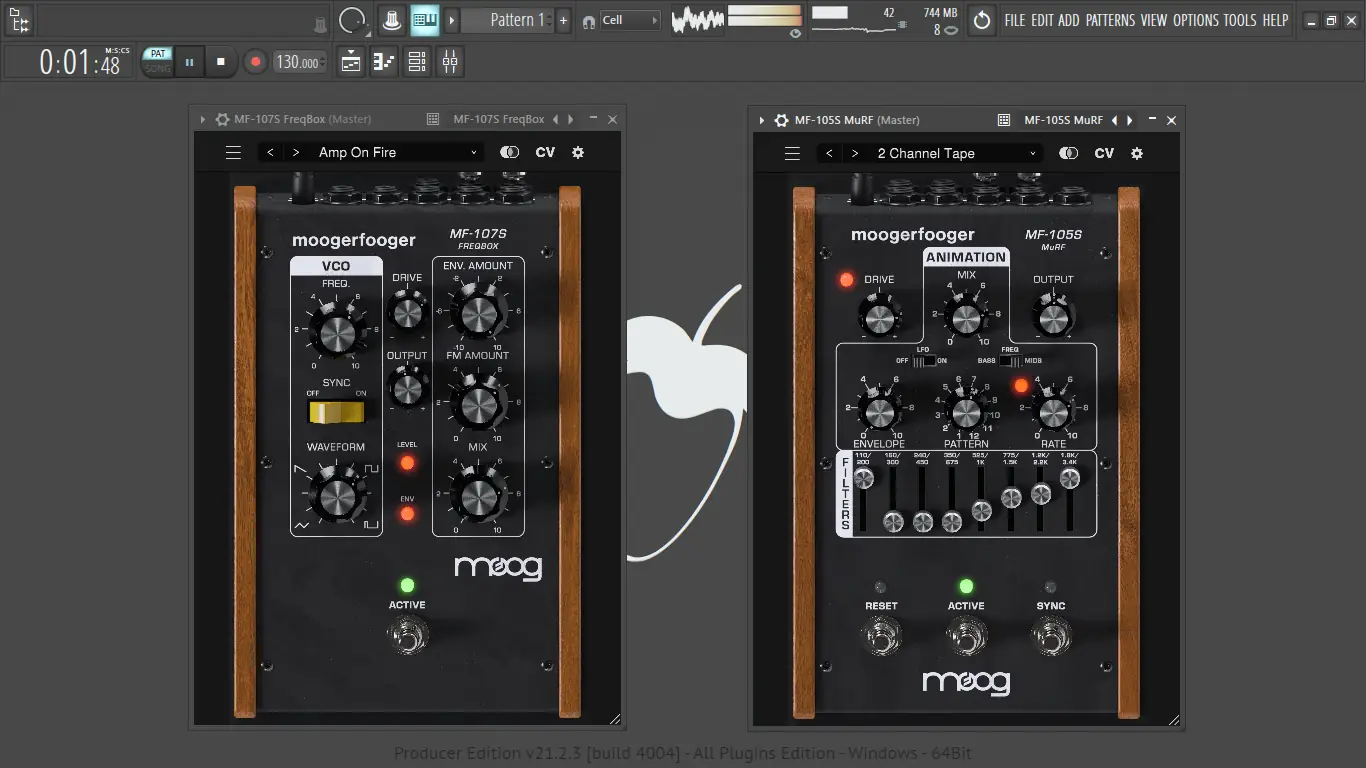Stop playback in the transport

point(221,62)
